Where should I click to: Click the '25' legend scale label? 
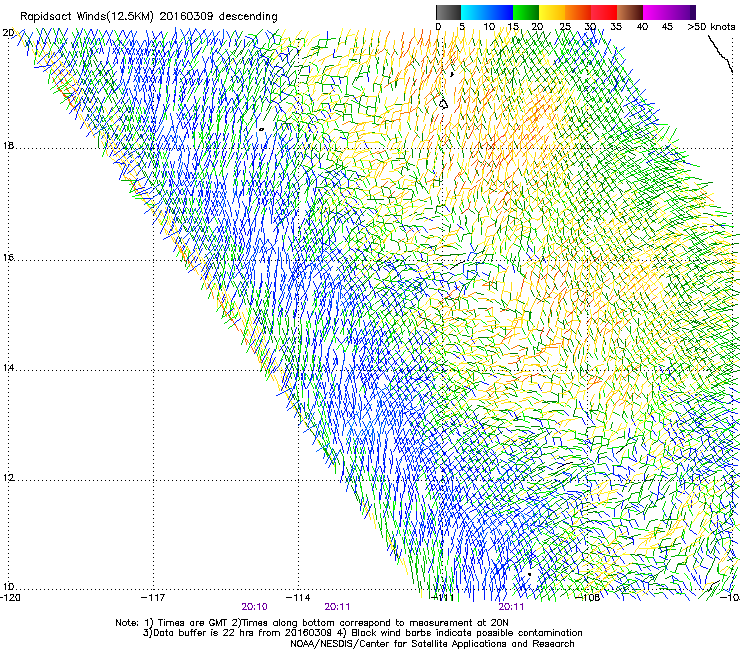(564, 27)
